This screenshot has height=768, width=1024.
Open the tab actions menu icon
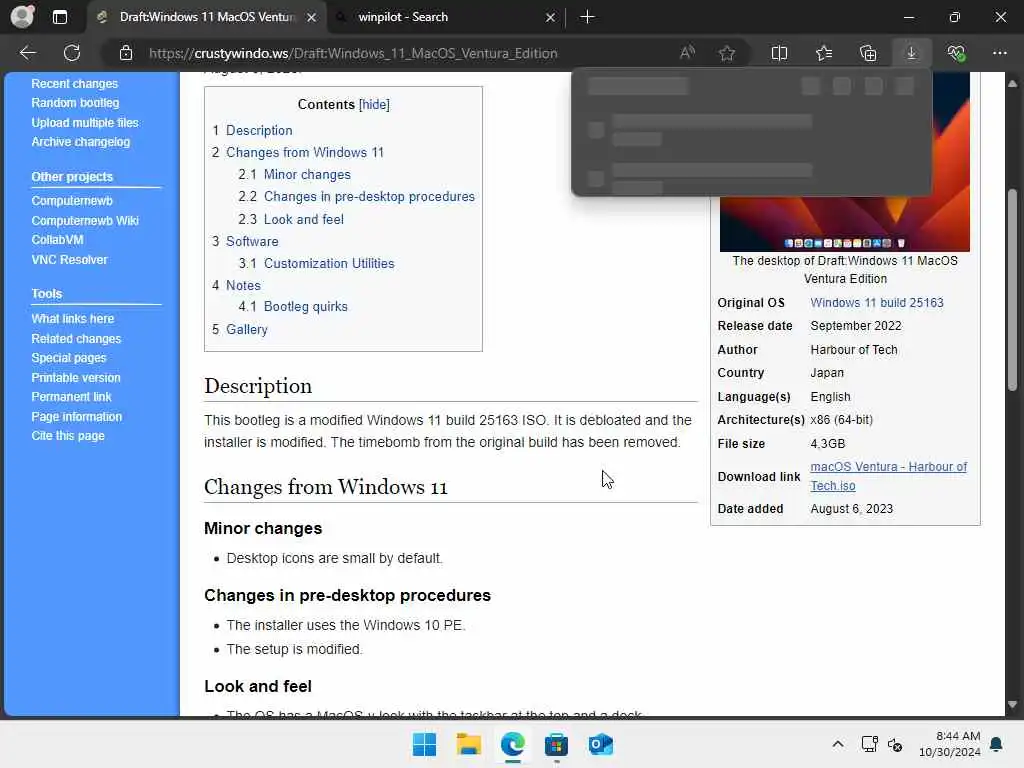click(59, 17)
